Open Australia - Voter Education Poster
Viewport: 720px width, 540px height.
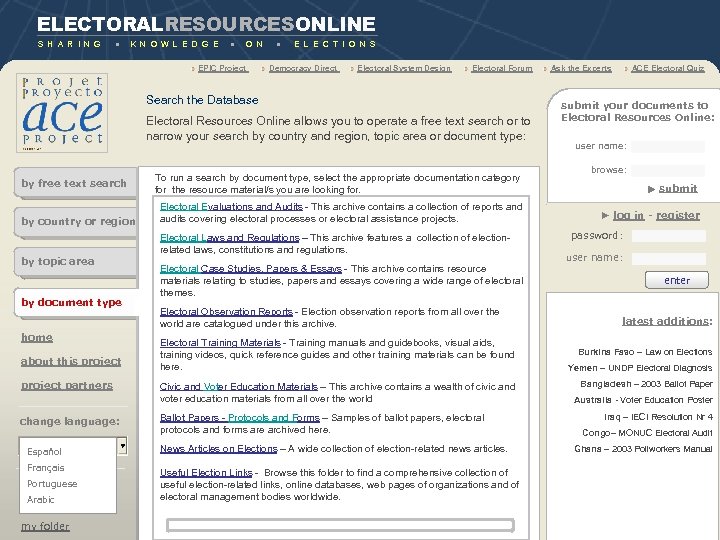643,400
